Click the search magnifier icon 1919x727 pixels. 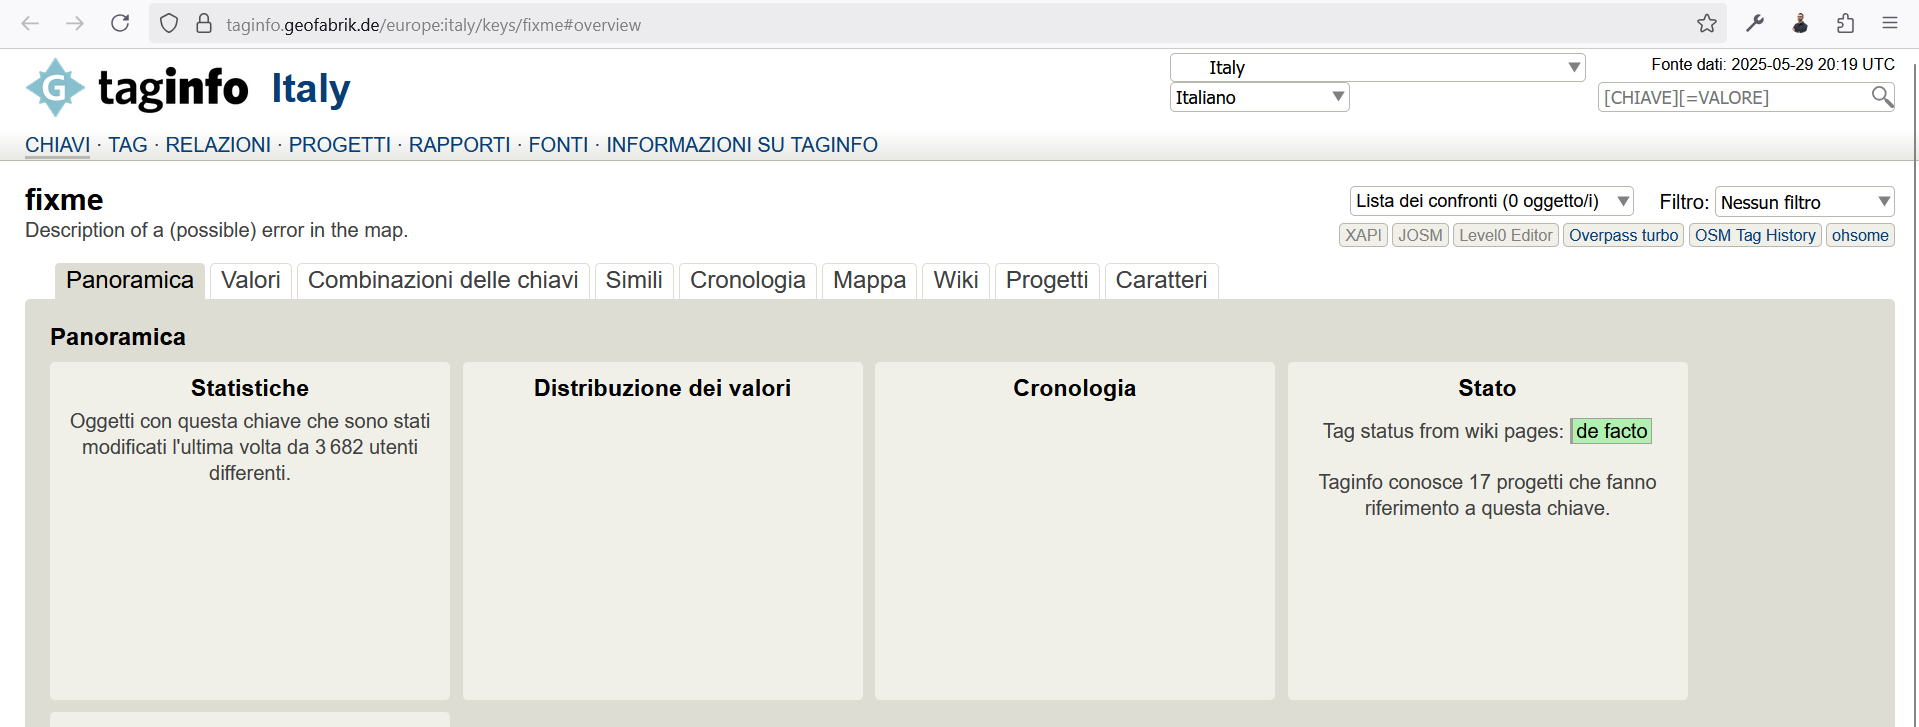pyautogui.click(x=1882, y=96)
